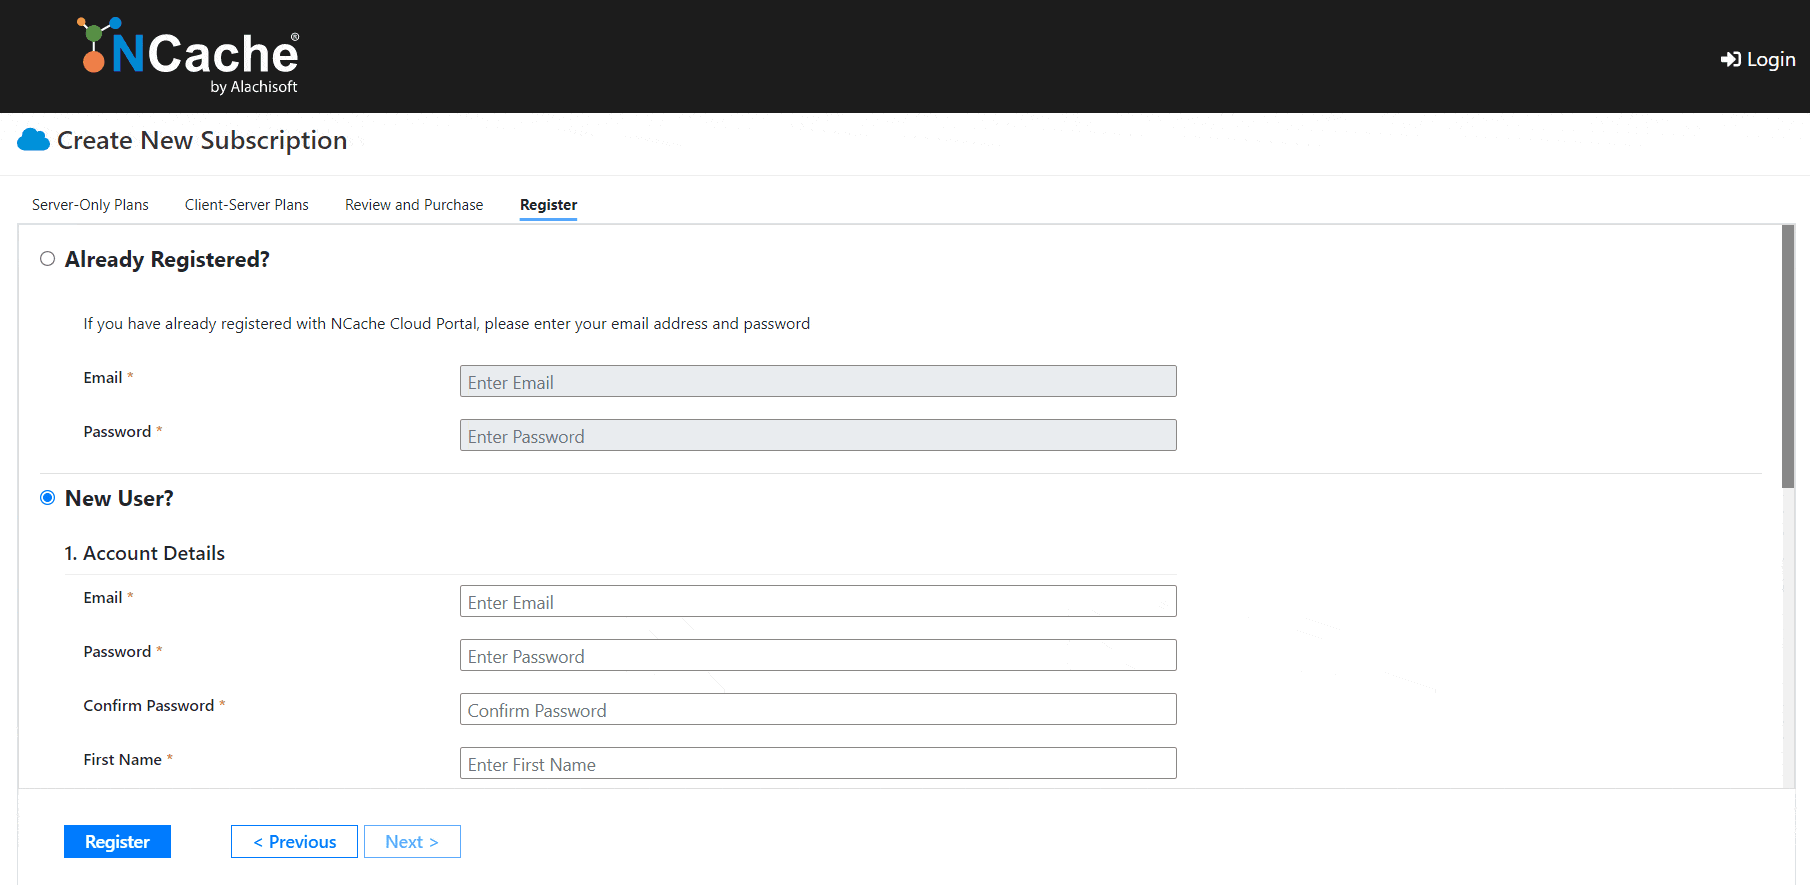Open the Review and Purchase tab
1810x885 pixels.
(x=414, y=205)
